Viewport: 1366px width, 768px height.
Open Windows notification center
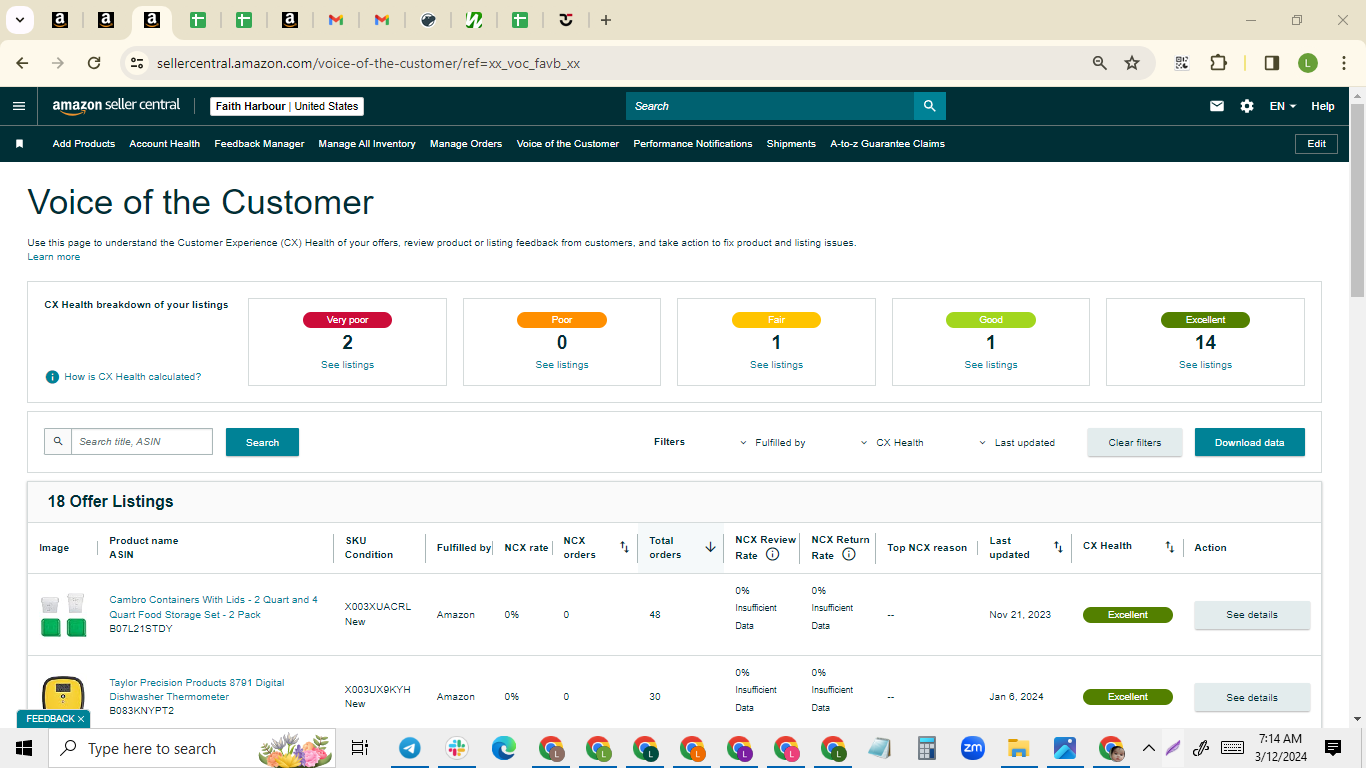click(1333, 748)
